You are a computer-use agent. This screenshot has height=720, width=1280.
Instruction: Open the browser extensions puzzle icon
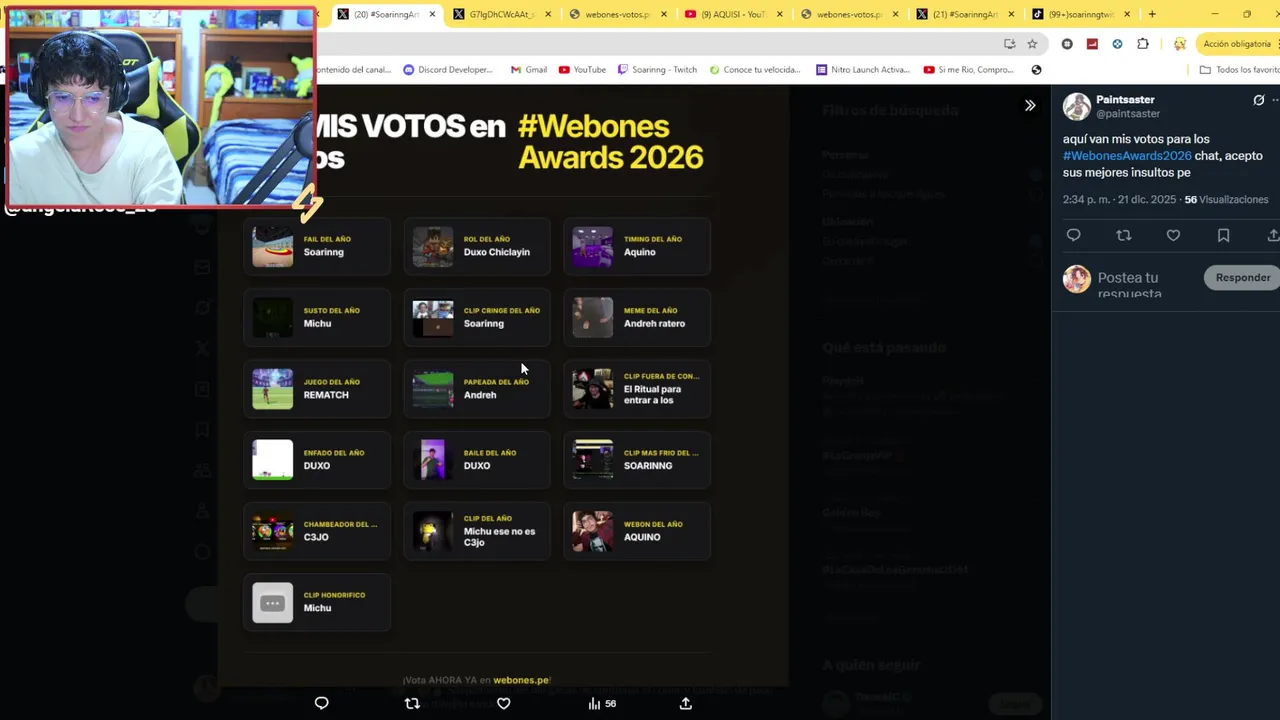coord(1143,44)
